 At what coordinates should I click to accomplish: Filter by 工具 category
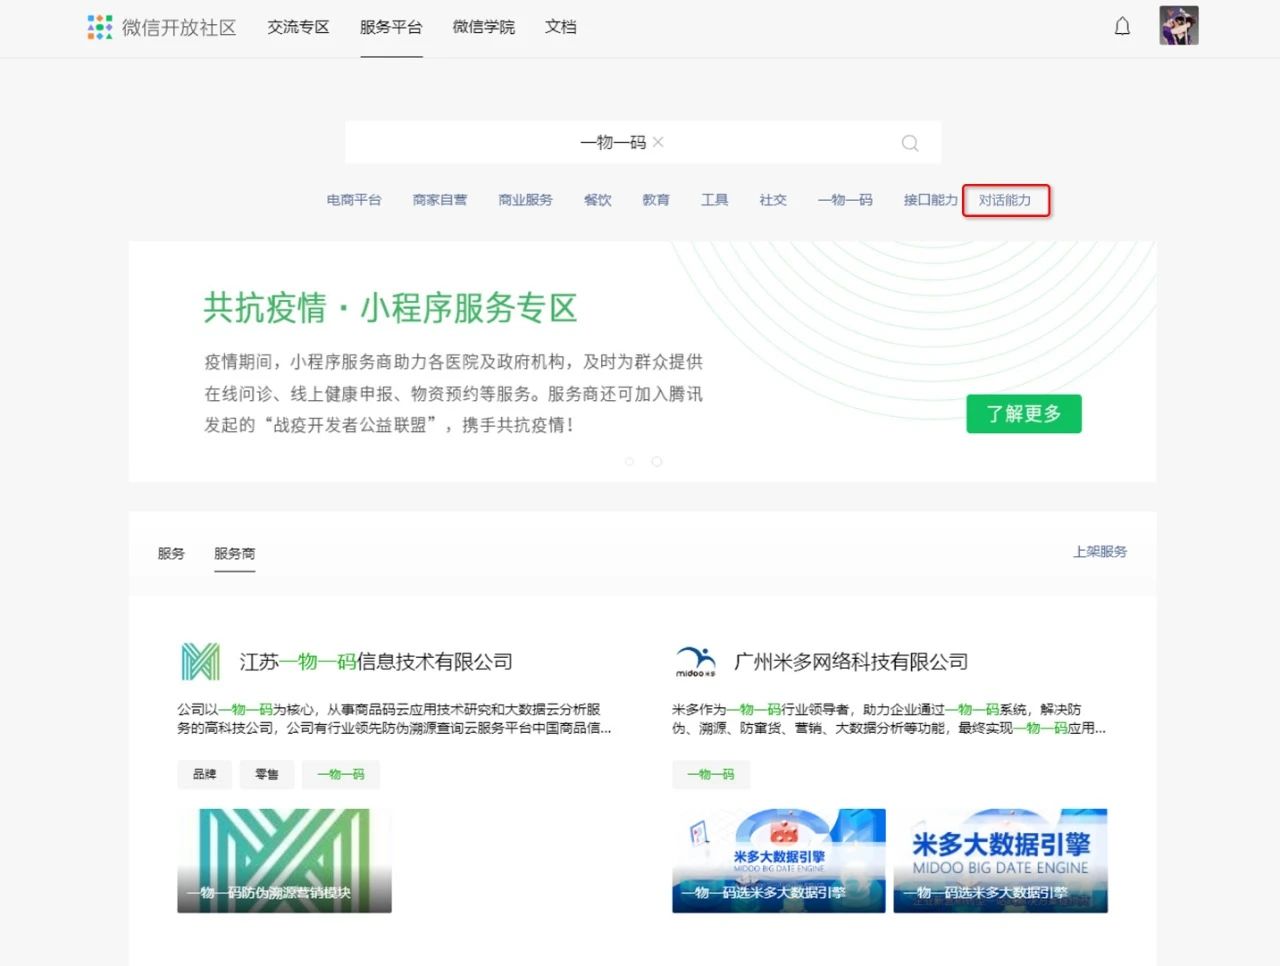click(715, 200)
